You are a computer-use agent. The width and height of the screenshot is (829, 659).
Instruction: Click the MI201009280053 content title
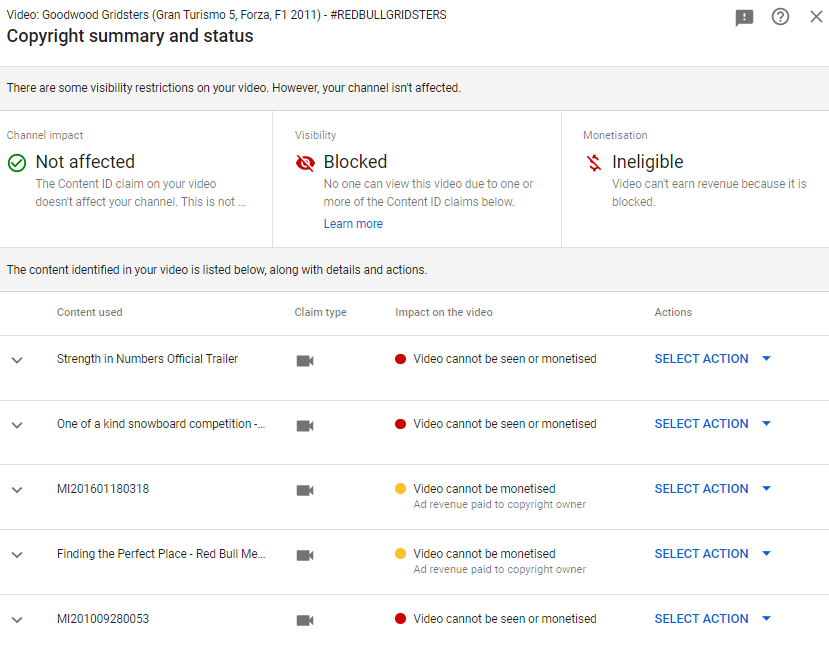coord(103,619)
